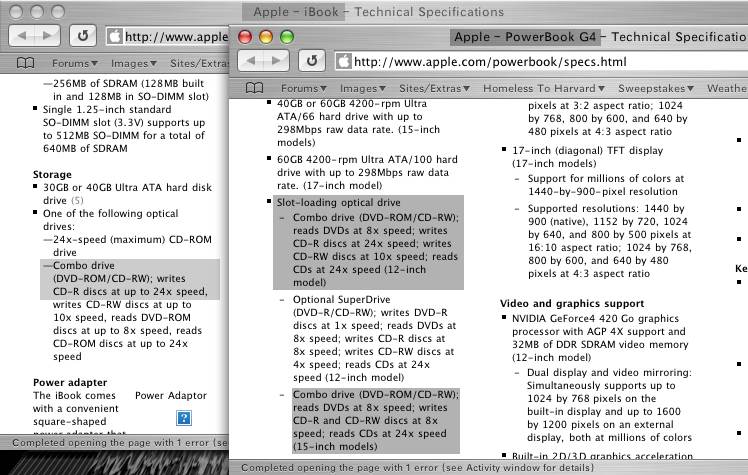Image resolution: width=748 pixels, height=475 pixels.
Task: Expand Sites/Extras bookmark menu in PowerBook window
Action: point(434,88)
